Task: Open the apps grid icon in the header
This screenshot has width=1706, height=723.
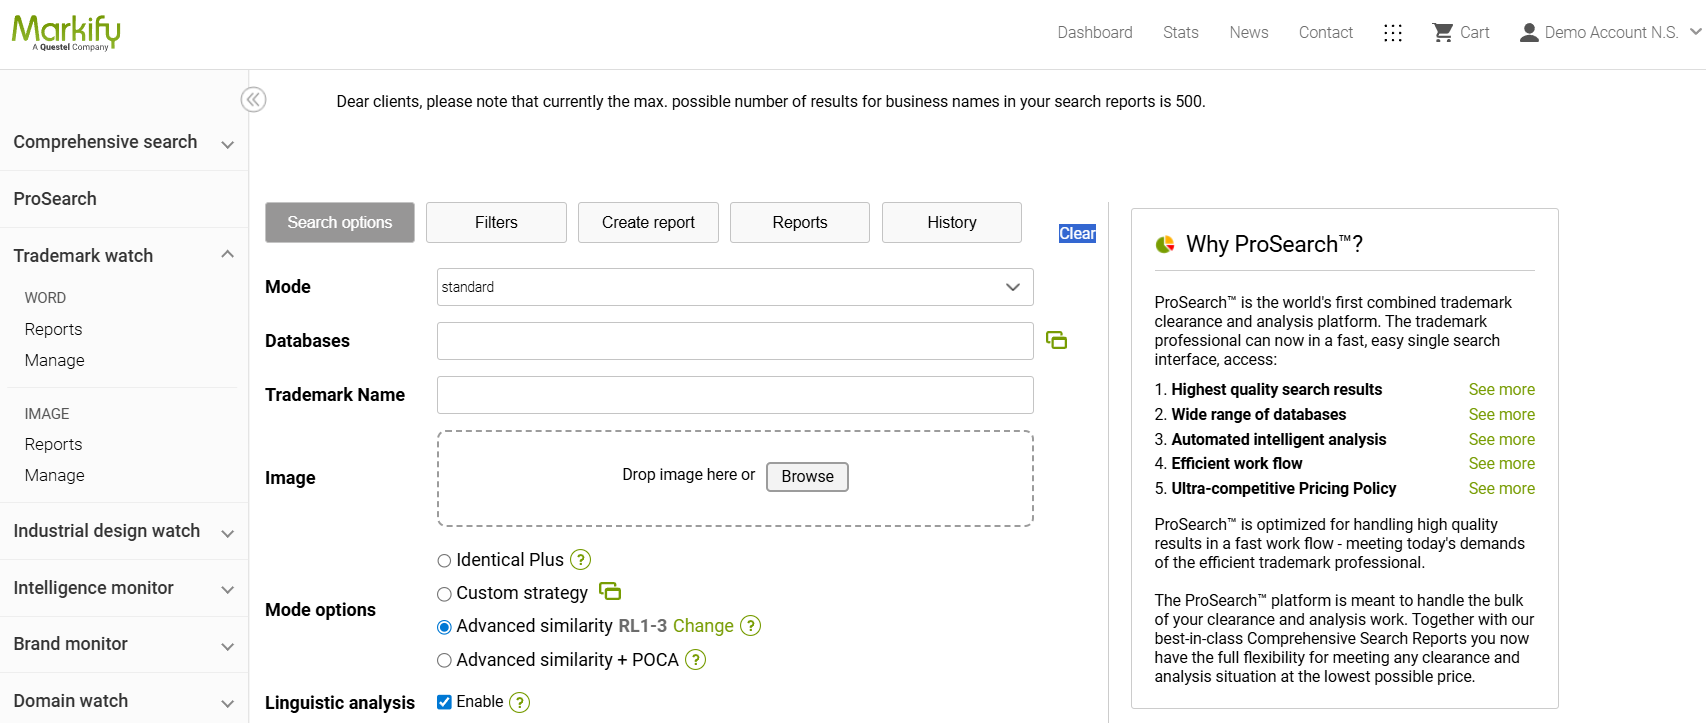Action: (1392, 33)
